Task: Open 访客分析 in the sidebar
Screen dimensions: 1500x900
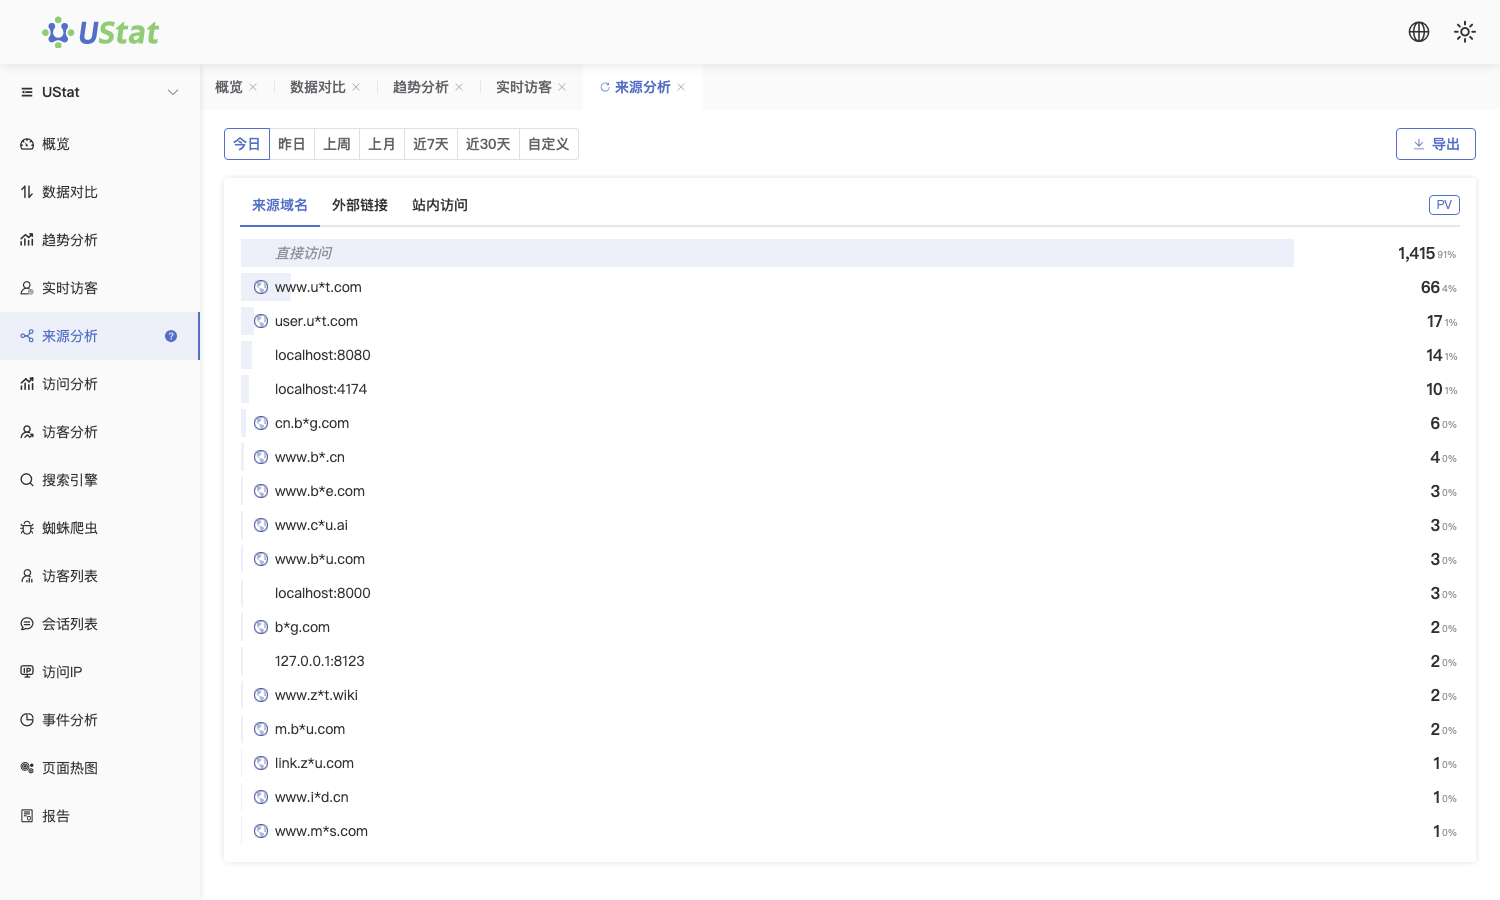Action: point(100,432)
